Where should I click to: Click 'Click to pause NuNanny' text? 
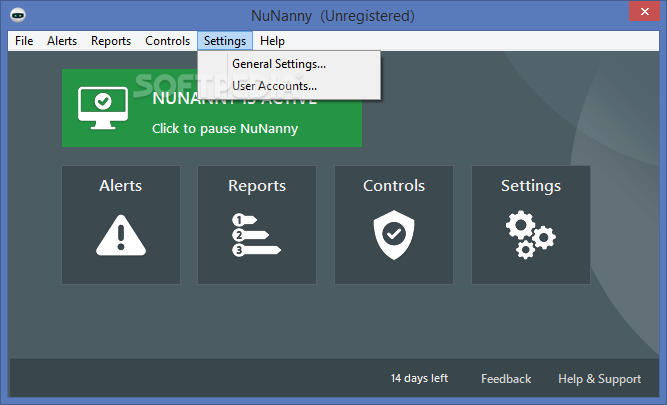pos(225,128)
